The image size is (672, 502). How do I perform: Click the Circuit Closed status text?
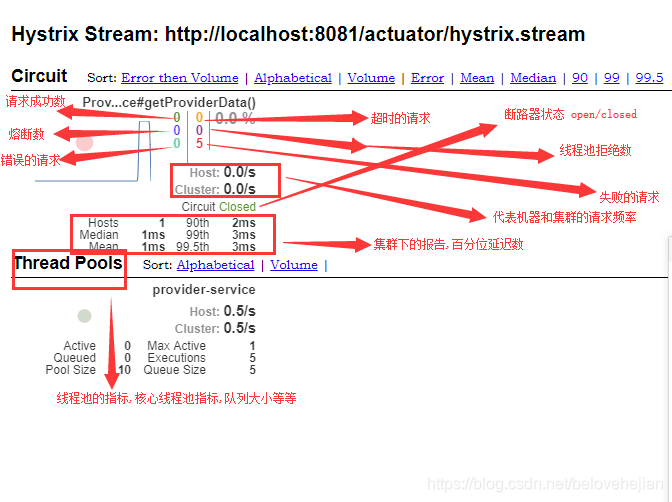(x=219, y=207)
